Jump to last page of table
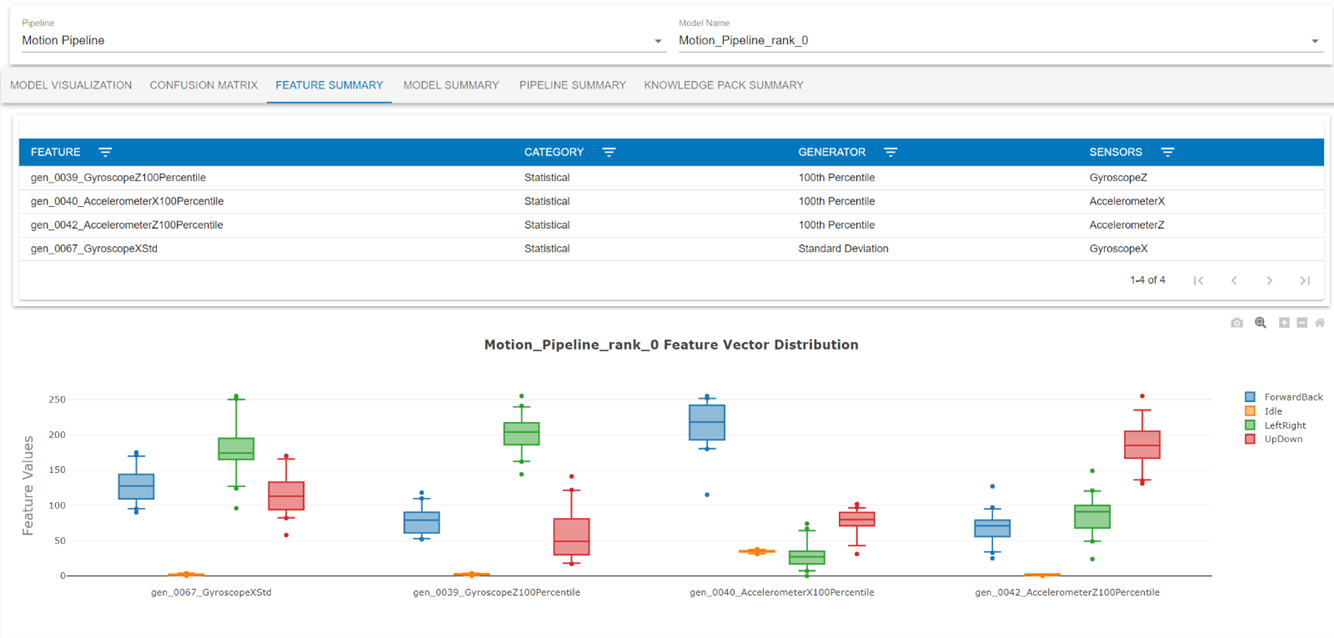Screen dimensions: 1334x638 click(x=1305, y=281)
